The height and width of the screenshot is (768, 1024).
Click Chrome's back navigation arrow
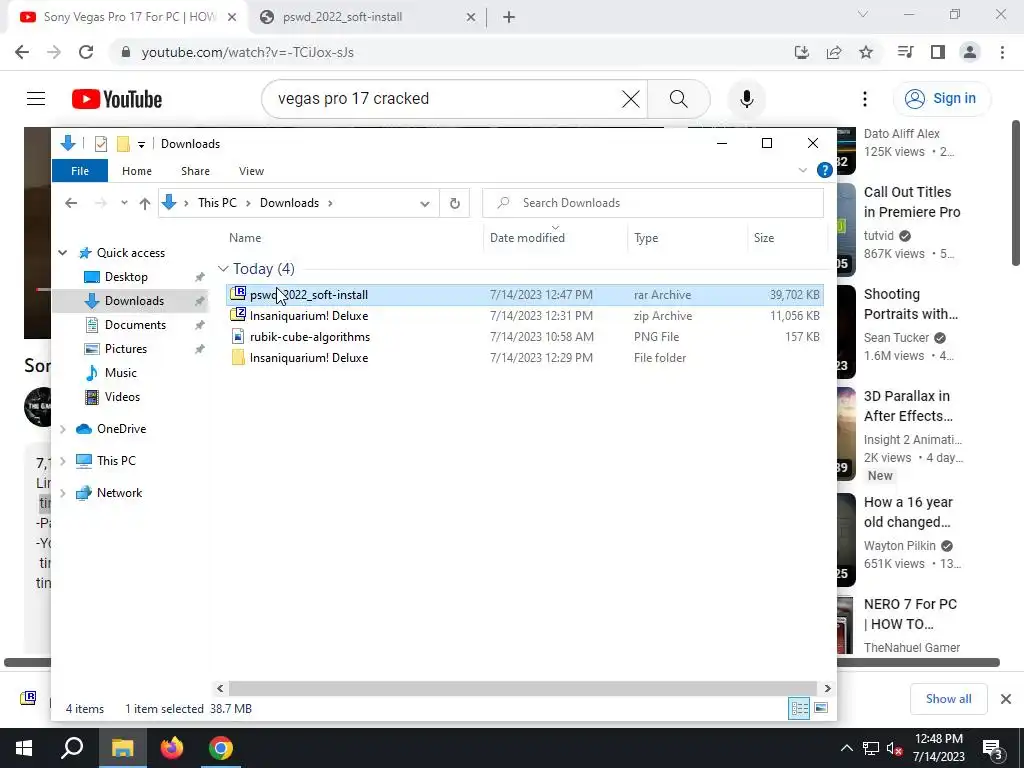(22, 52)
